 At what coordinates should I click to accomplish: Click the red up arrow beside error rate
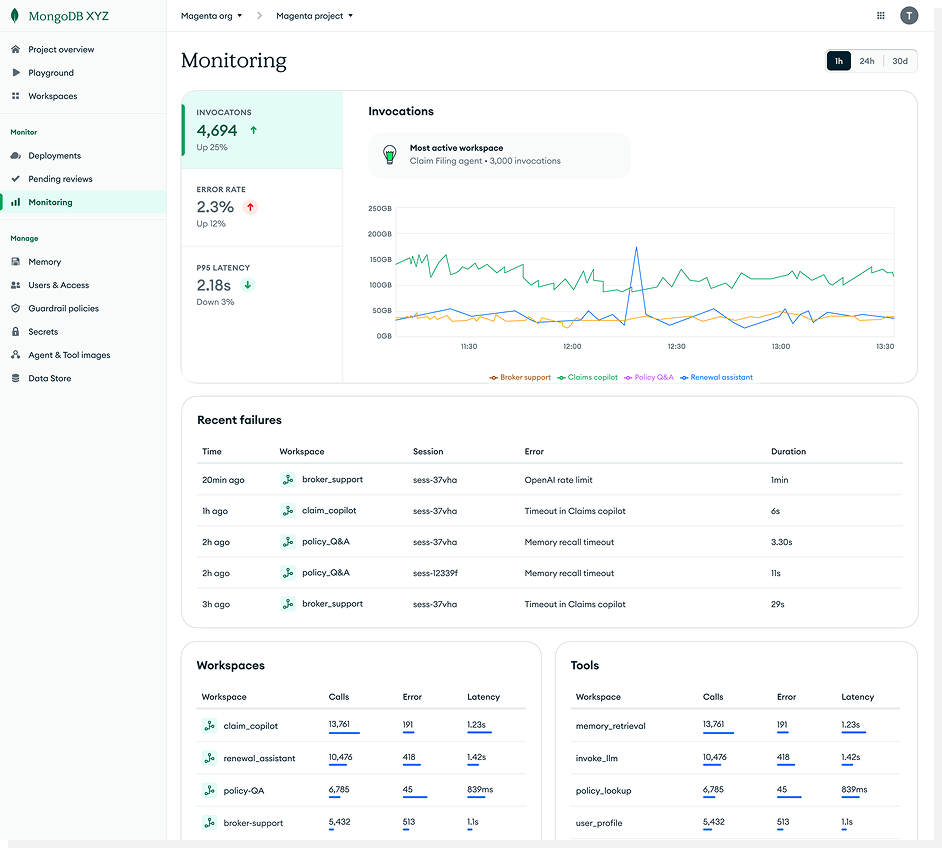[251, 207]
